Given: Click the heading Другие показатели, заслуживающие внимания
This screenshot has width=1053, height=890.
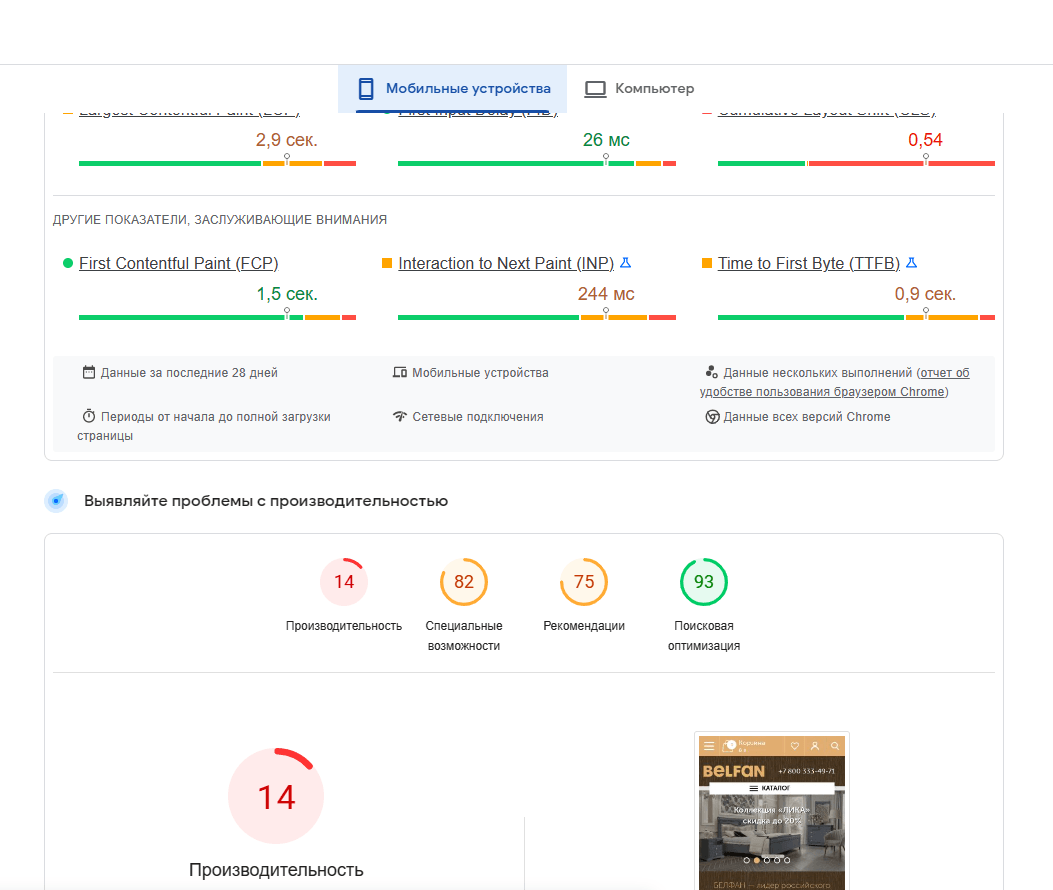Looking at the screenshot, I should [x=220, y=220].
